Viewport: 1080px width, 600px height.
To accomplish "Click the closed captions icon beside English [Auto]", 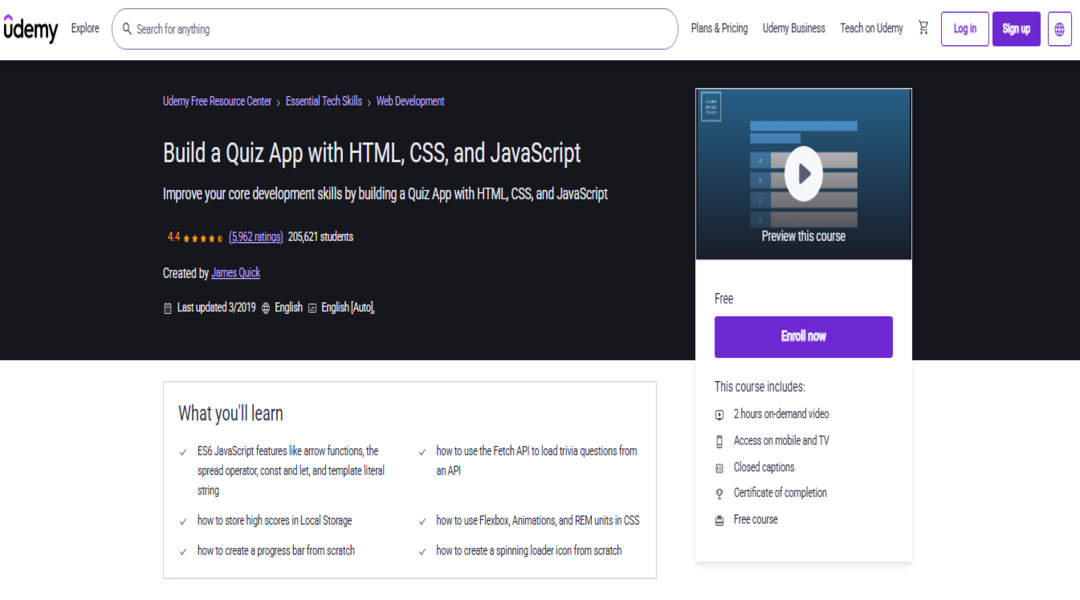I will pyautogui.click(x=312, y=308).
